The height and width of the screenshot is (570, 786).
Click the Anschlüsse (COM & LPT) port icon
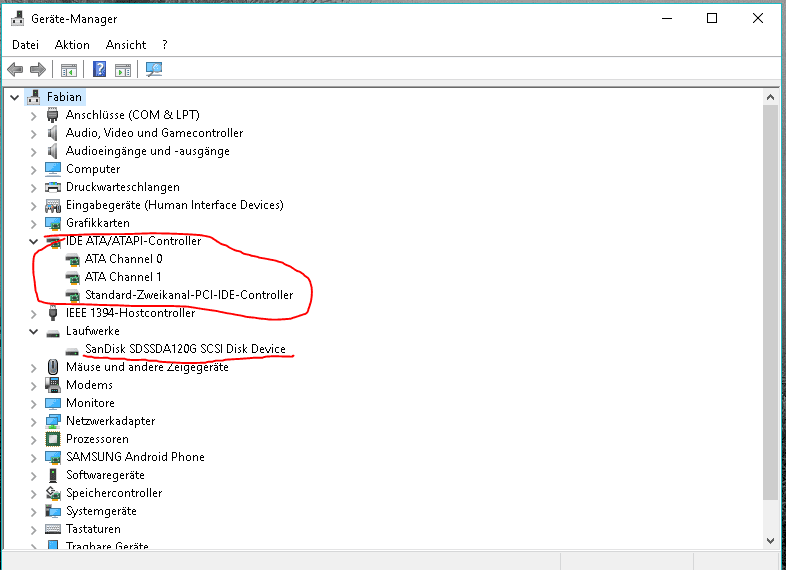point(53,115)
